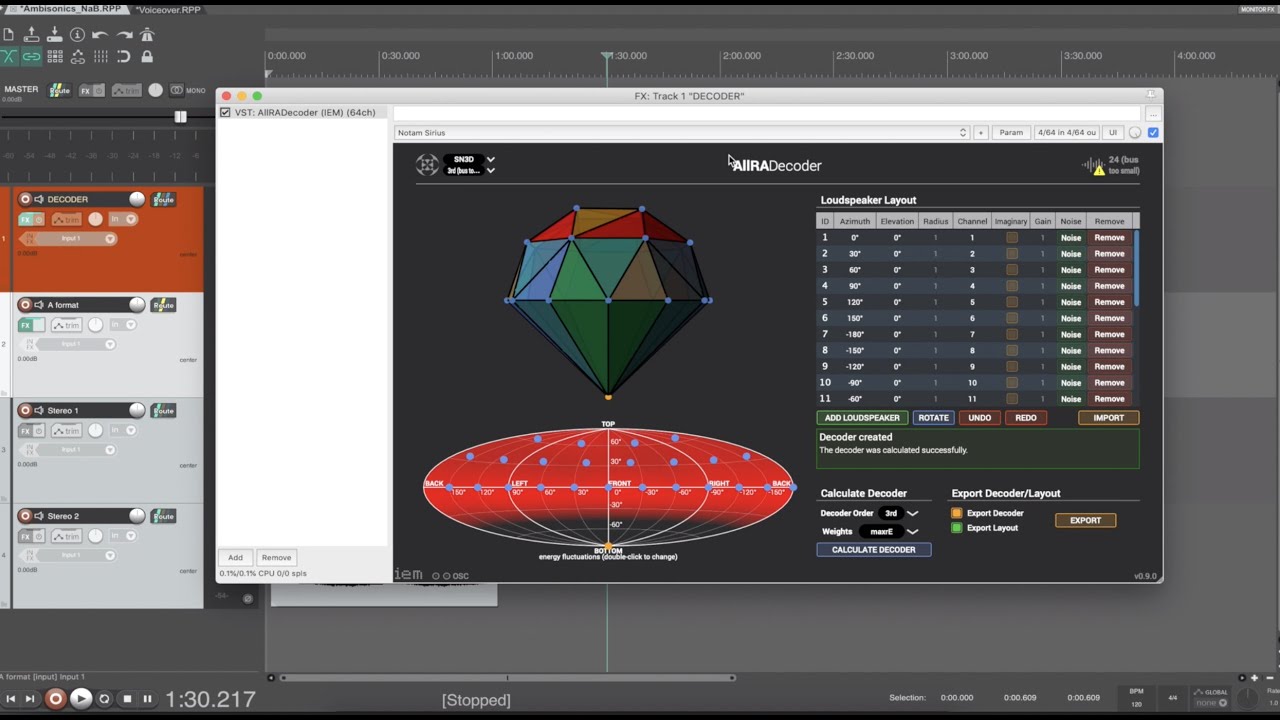
Task: Open Project Settings info icon
Action: [78, 34]
